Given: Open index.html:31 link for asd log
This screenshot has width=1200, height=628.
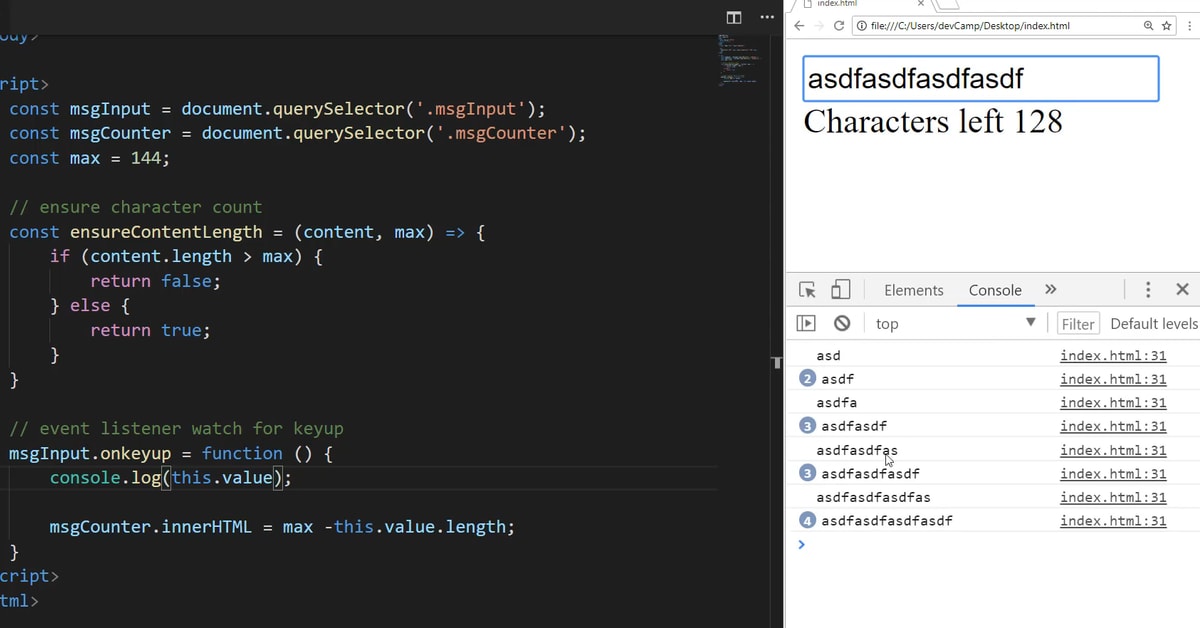Looking at the screenshot, I should 1113,355.
